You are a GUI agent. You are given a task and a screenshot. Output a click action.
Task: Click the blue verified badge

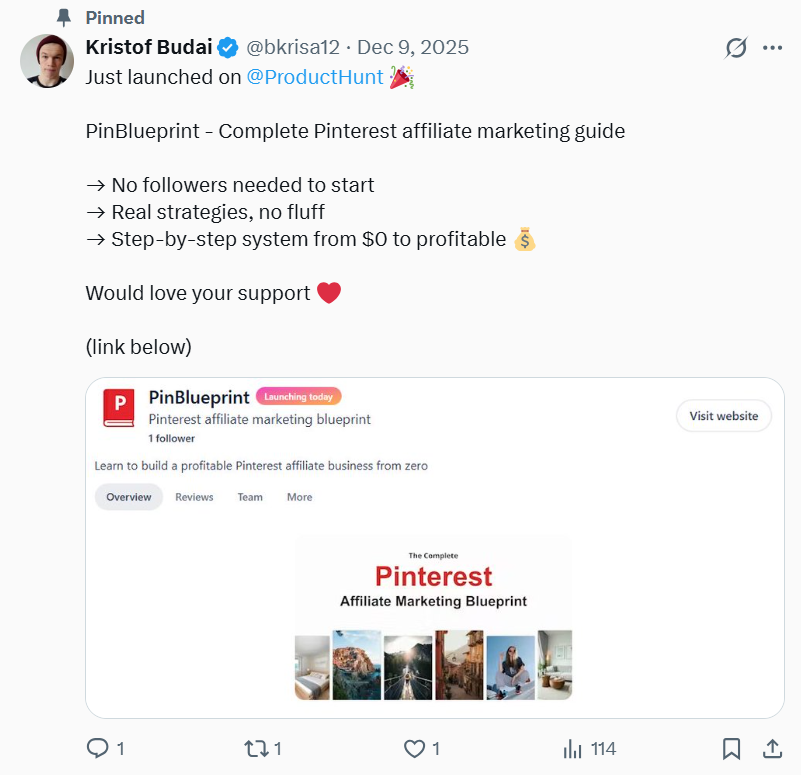[228, 48]
